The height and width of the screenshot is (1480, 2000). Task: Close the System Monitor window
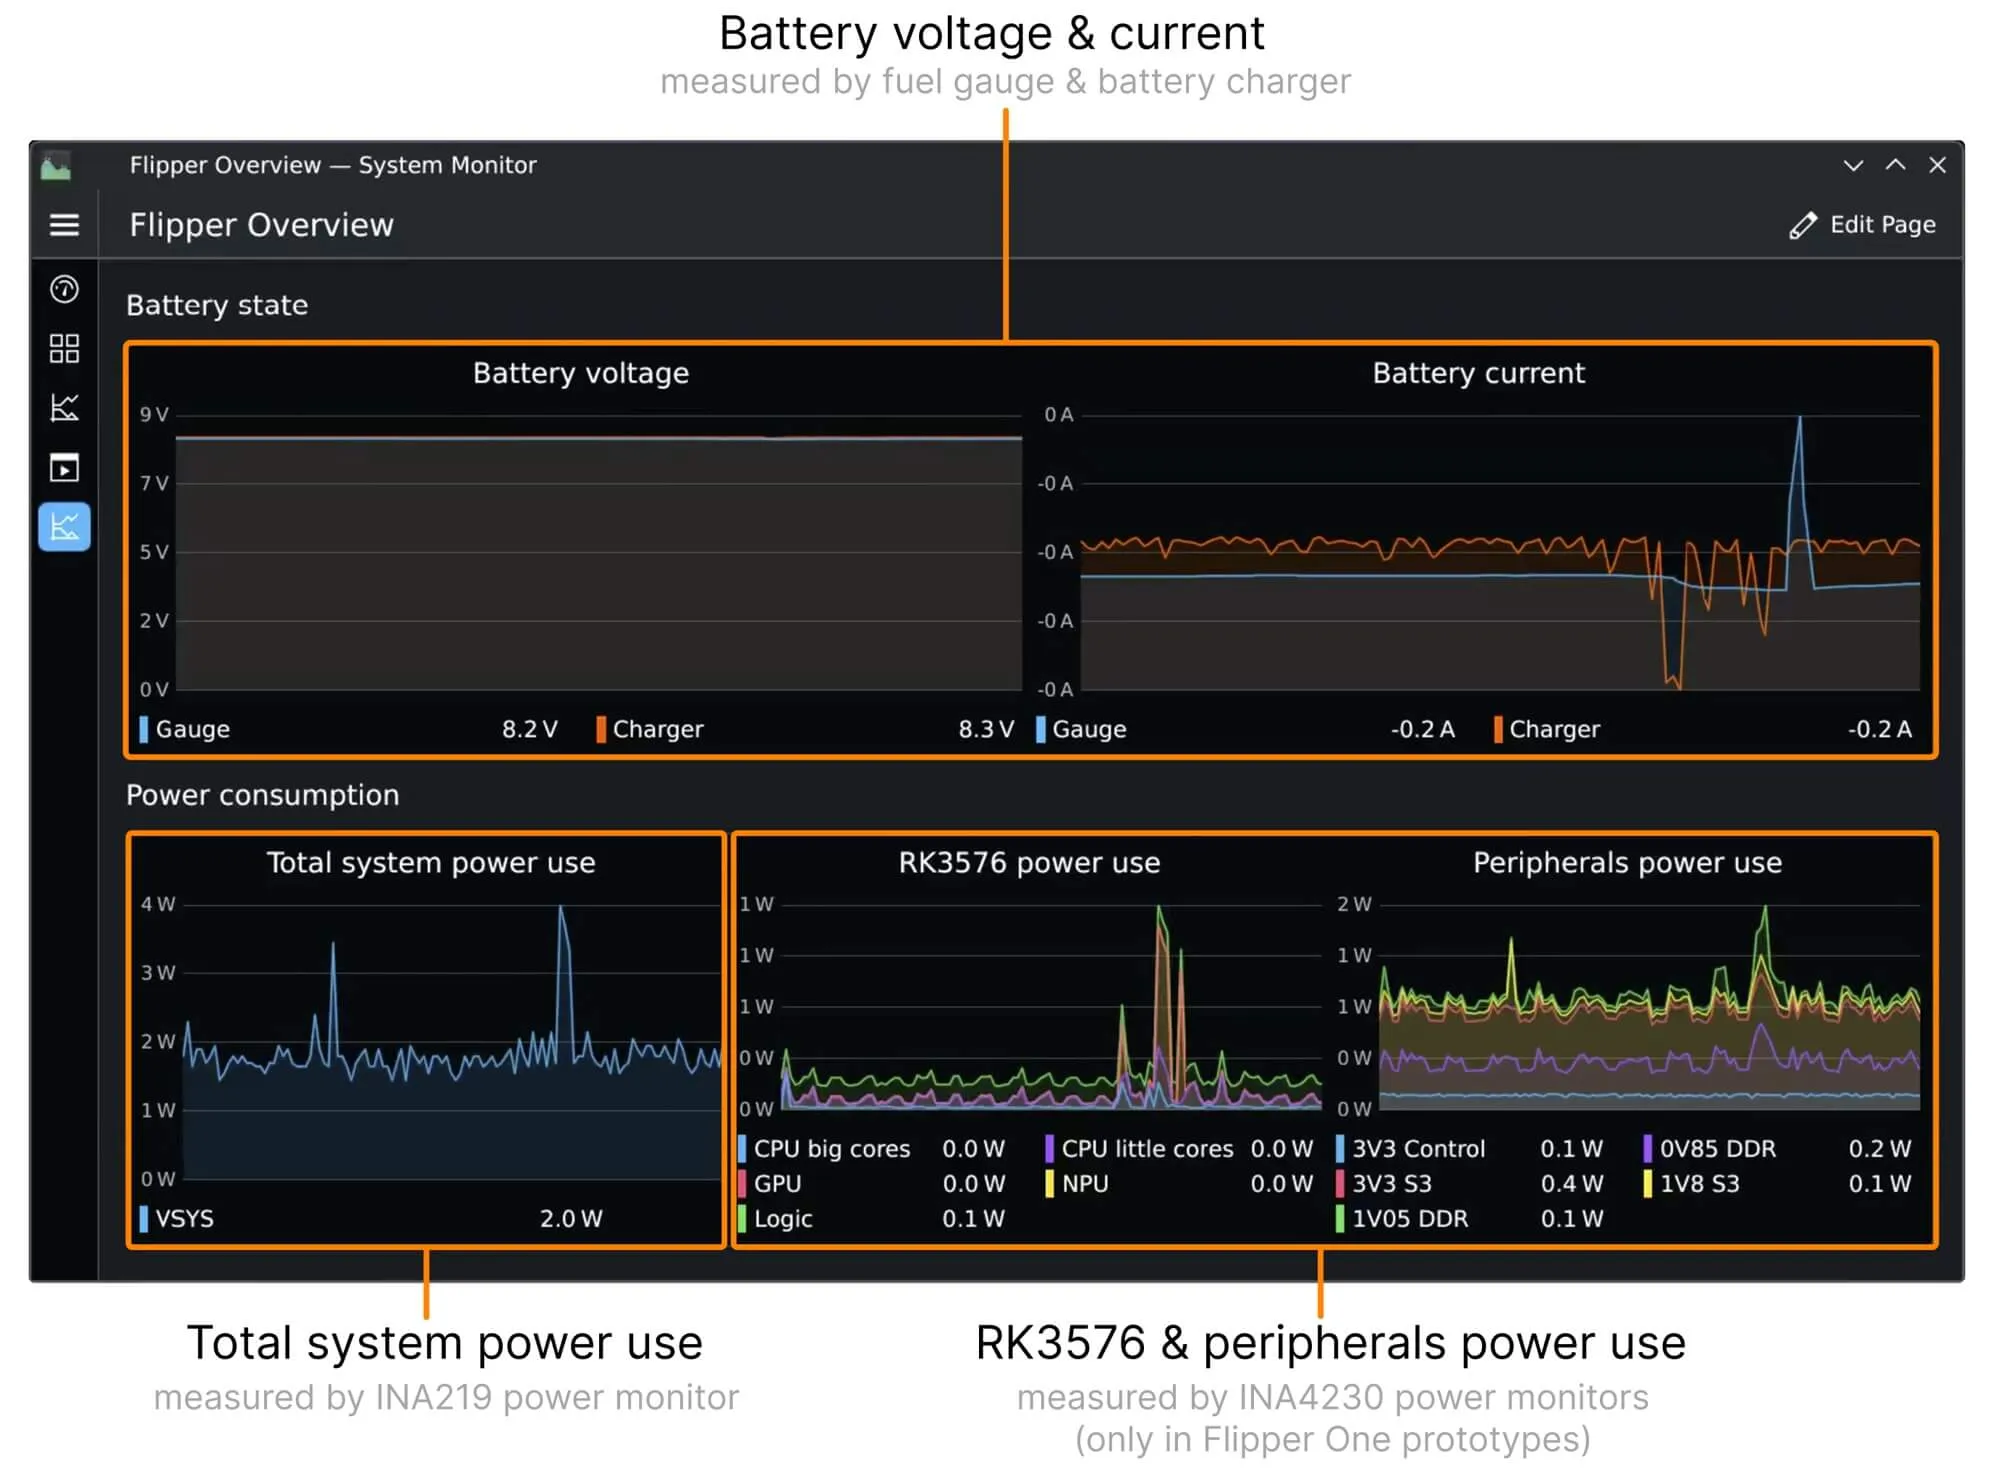(1937, 165)
